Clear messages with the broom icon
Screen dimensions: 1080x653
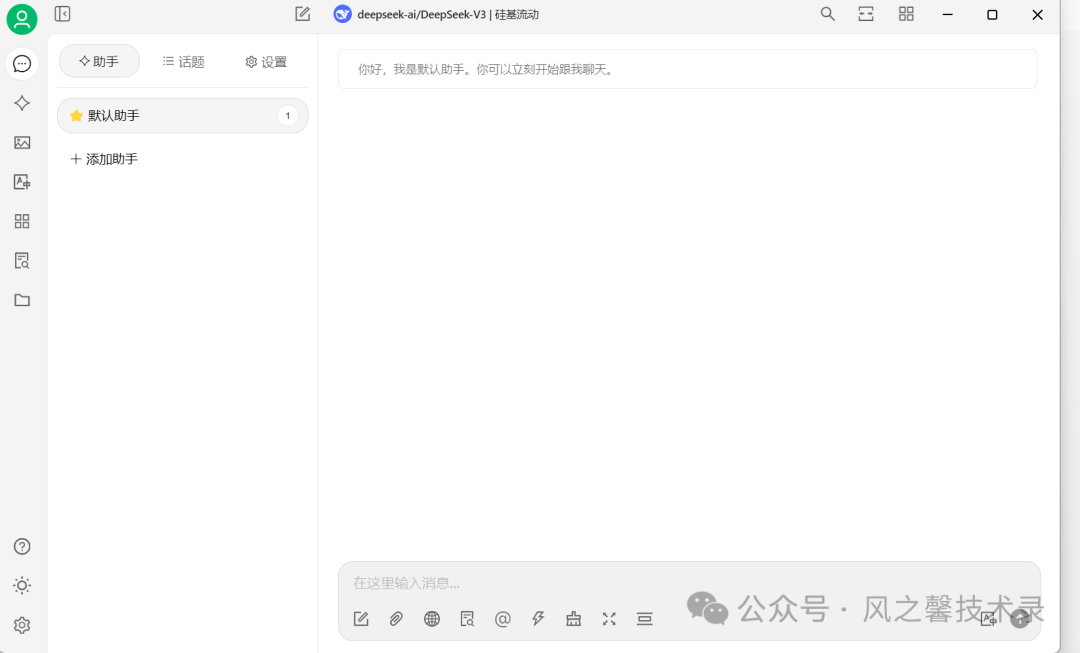tap(574, 619)
